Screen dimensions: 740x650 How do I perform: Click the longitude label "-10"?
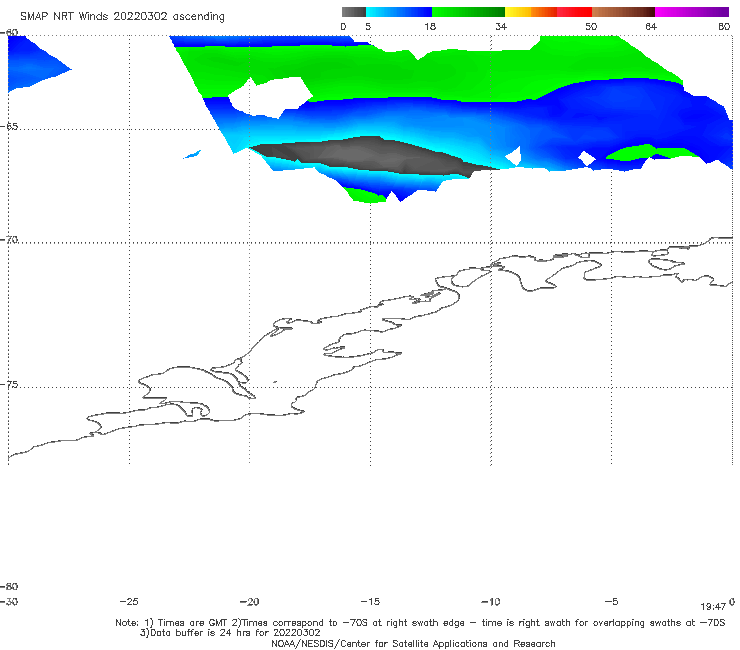490,602
